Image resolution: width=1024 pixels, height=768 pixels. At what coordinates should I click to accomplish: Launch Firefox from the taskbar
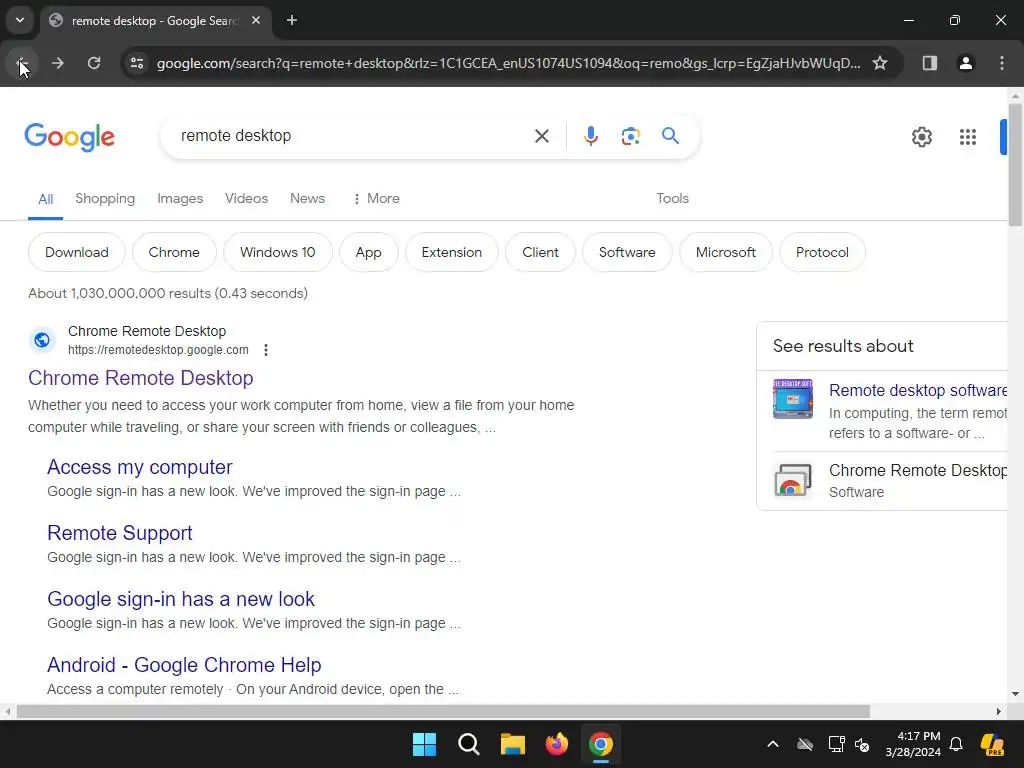click(x=556, y=744)
